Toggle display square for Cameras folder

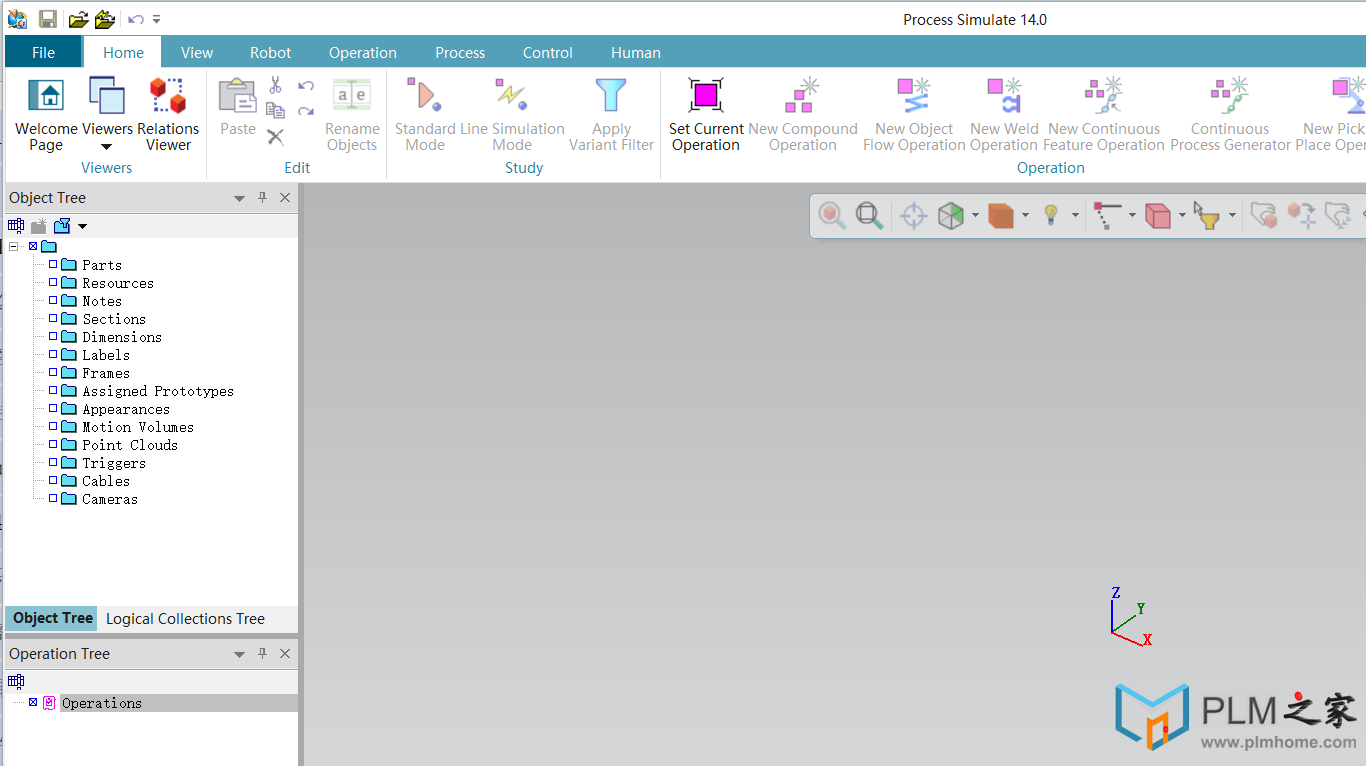[53, 499]
